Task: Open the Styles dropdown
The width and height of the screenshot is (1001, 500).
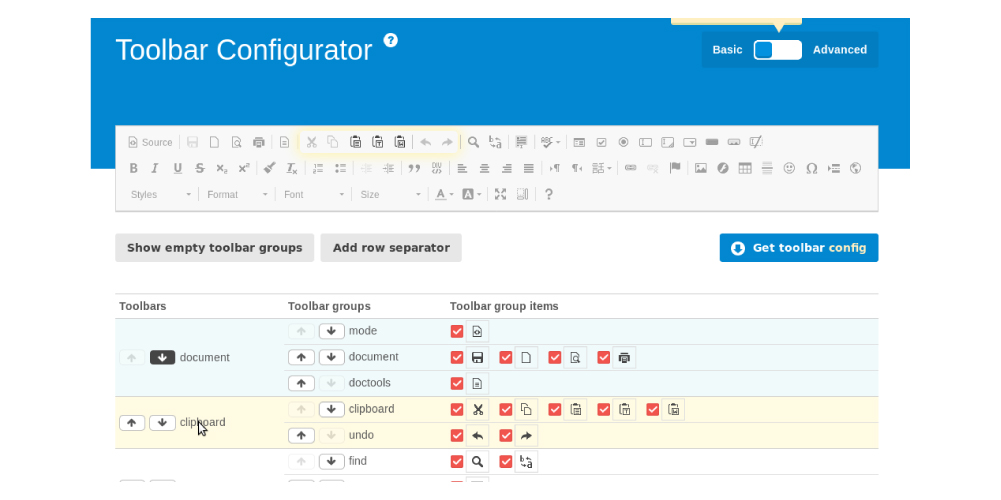Action: coord(161,194)
